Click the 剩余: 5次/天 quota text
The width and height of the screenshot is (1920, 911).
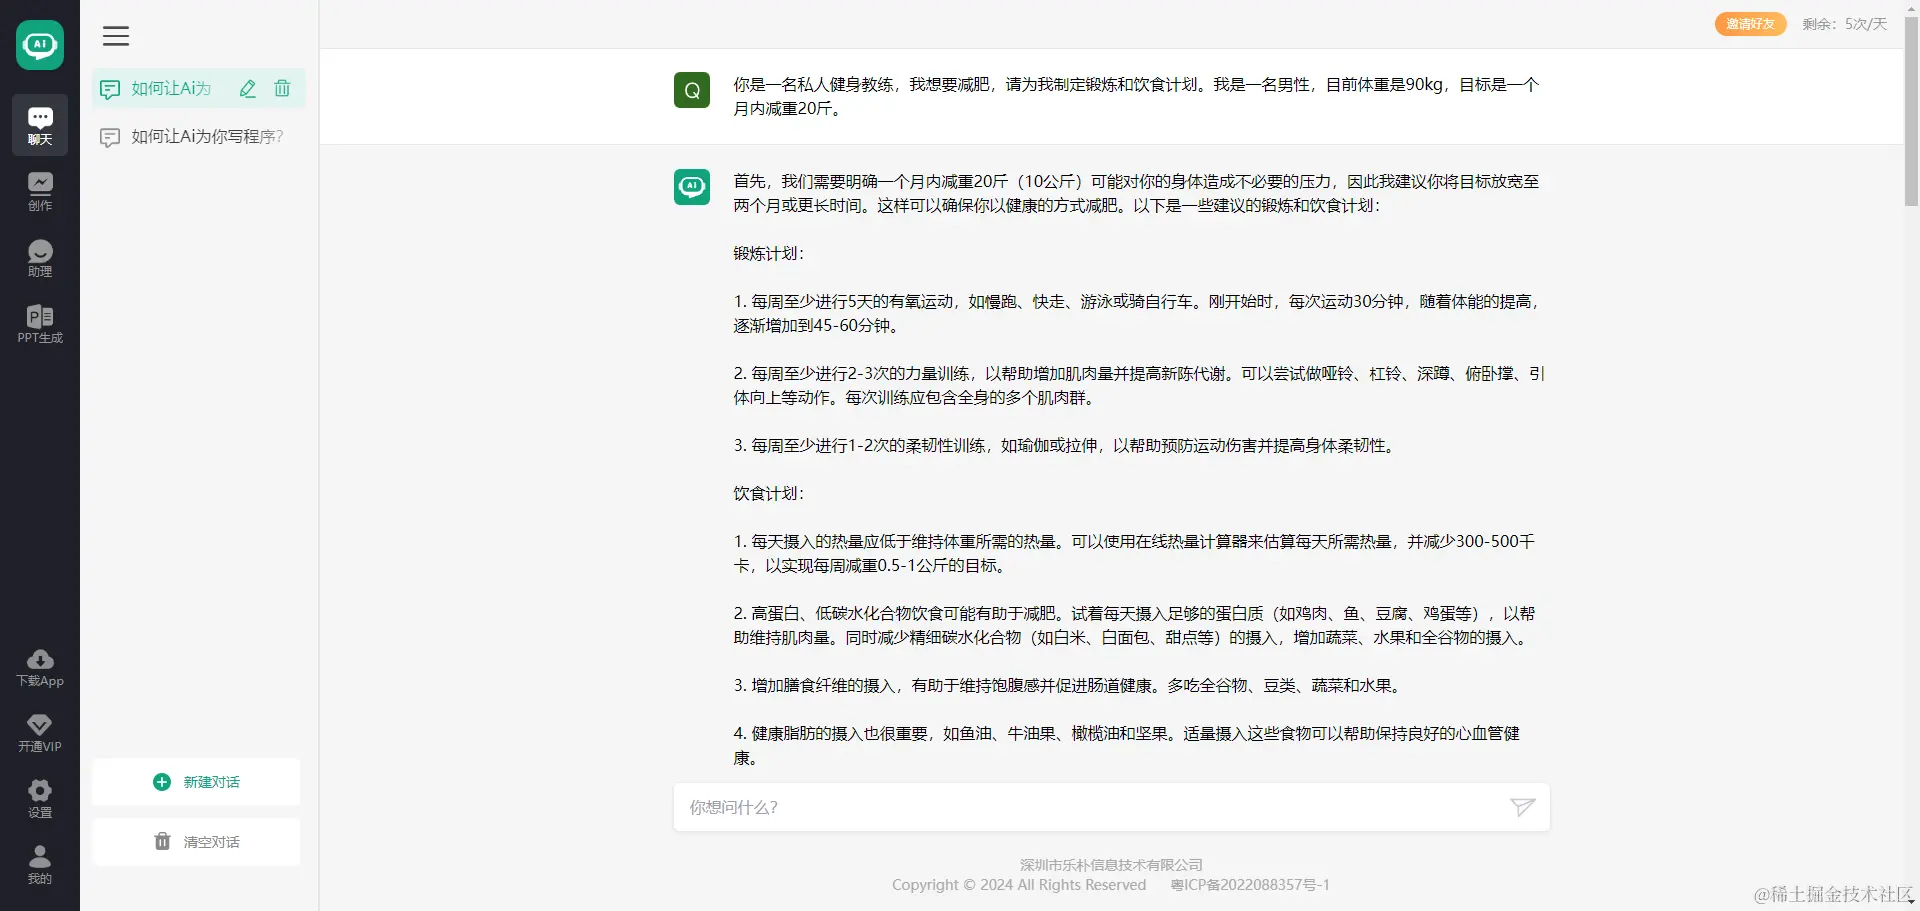pyautogui.click(x=1845, y=24)
